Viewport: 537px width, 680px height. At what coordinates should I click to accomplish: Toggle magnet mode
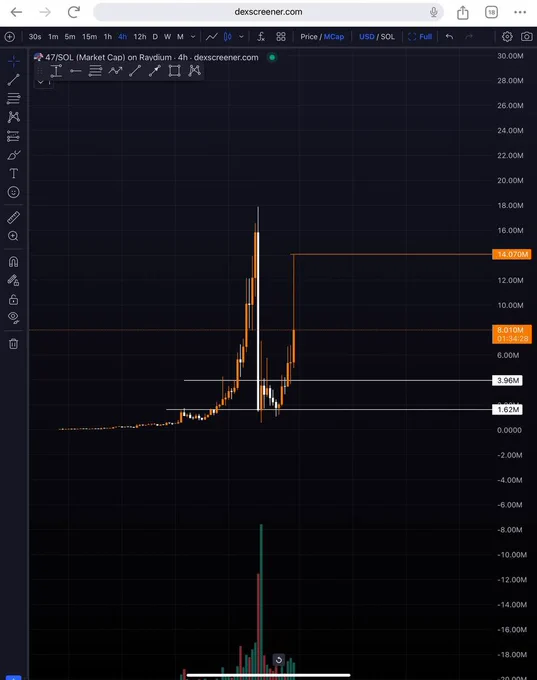click(13, 262)
